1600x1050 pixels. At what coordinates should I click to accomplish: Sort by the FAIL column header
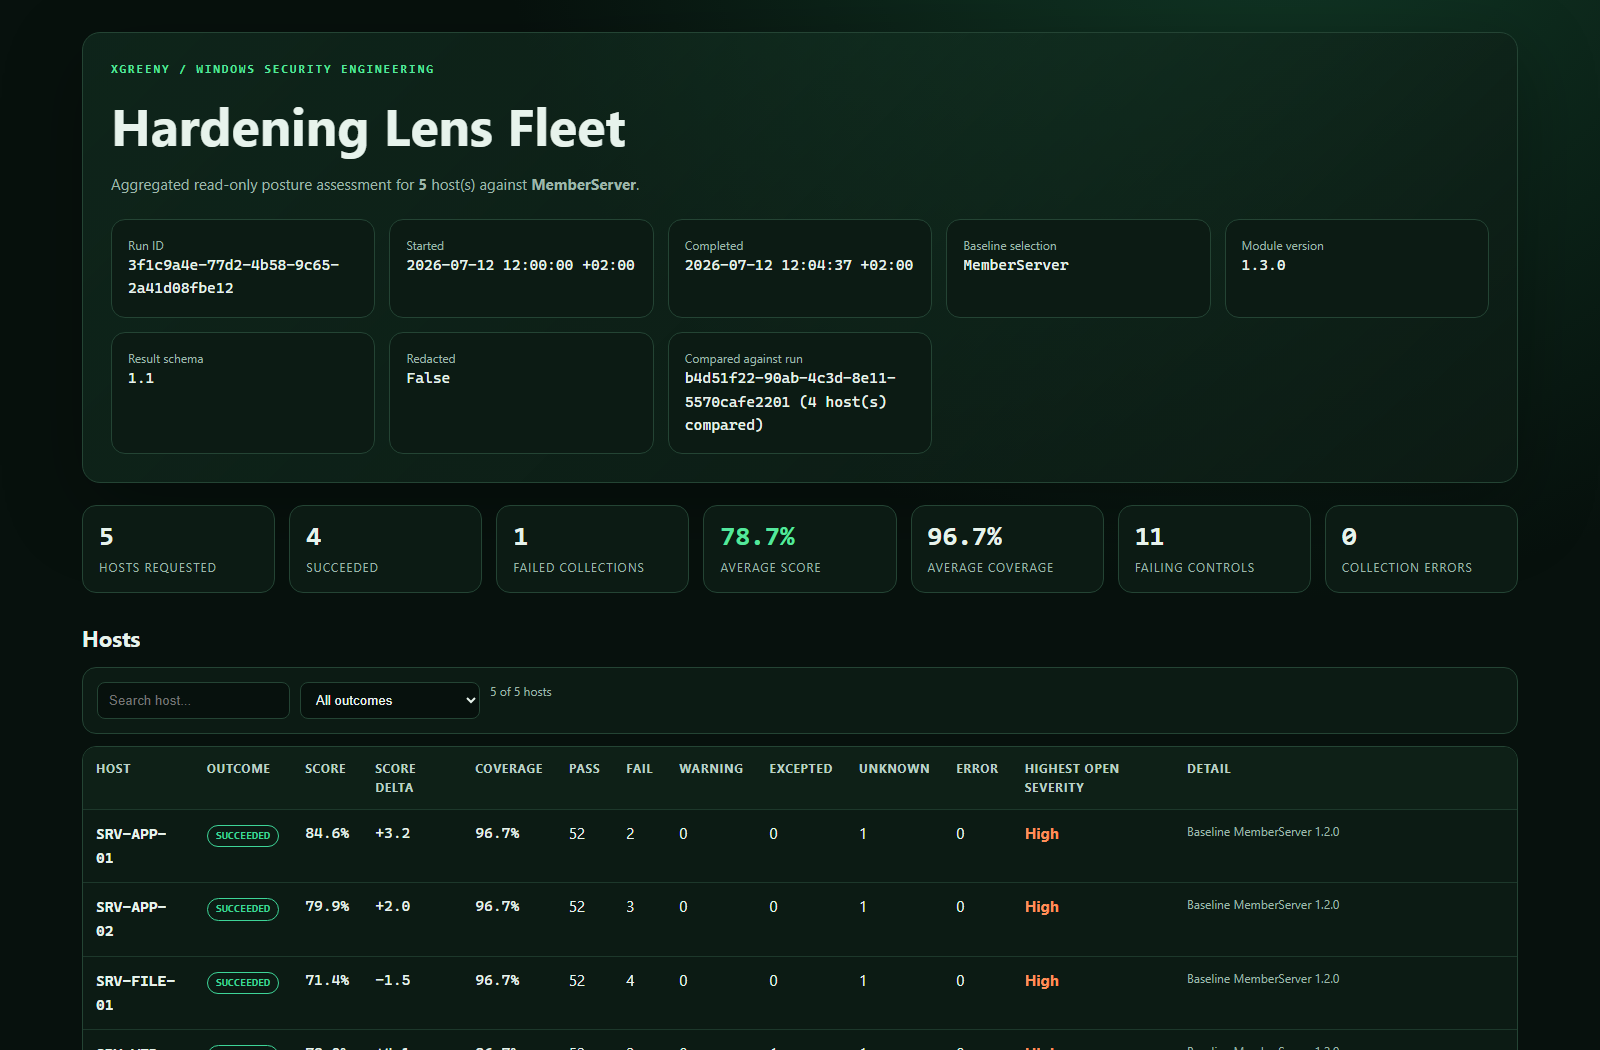click(639, 769)
